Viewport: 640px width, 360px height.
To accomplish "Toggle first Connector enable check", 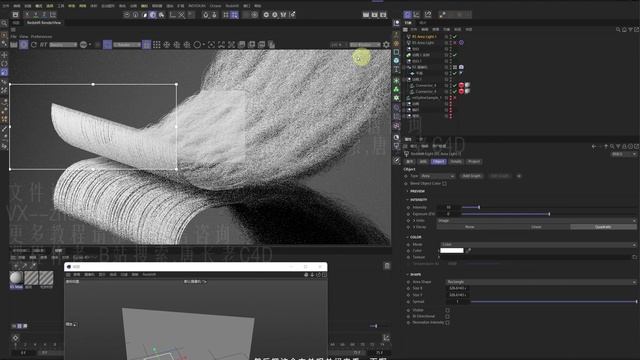I will 455,85.
